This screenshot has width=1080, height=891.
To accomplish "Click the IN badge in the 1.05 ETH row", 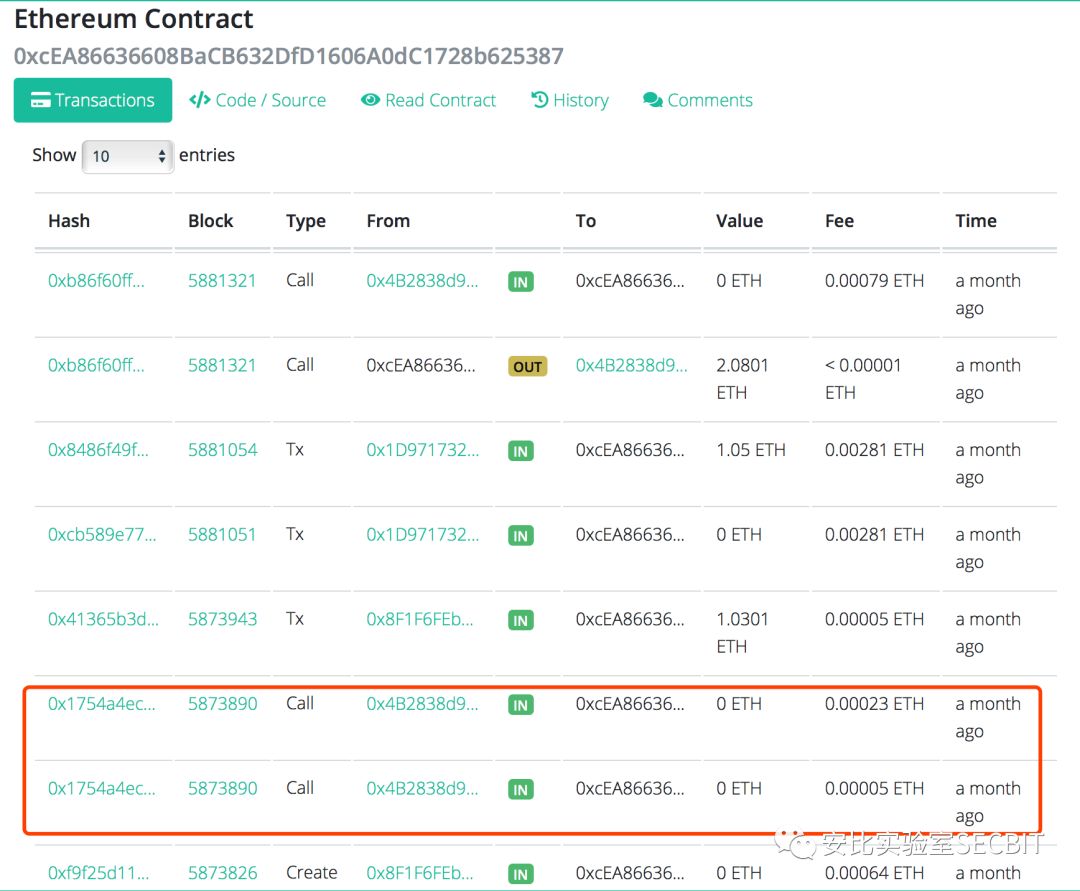I will pyautogui.click(x=521, y=452).
